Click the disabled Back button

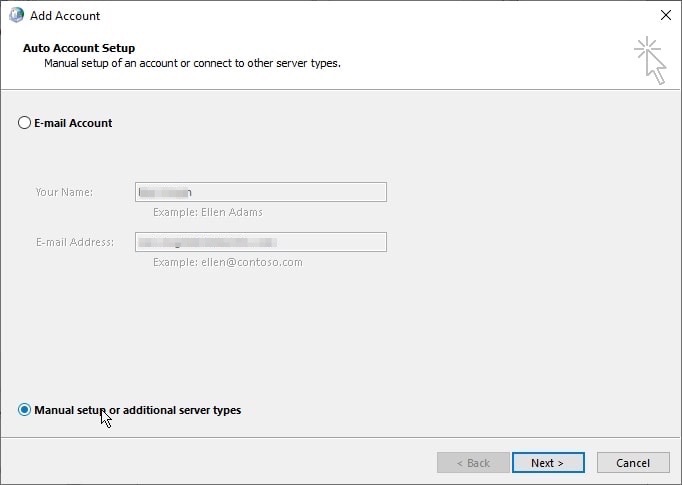pyautogui.click(x=473, y=462)
